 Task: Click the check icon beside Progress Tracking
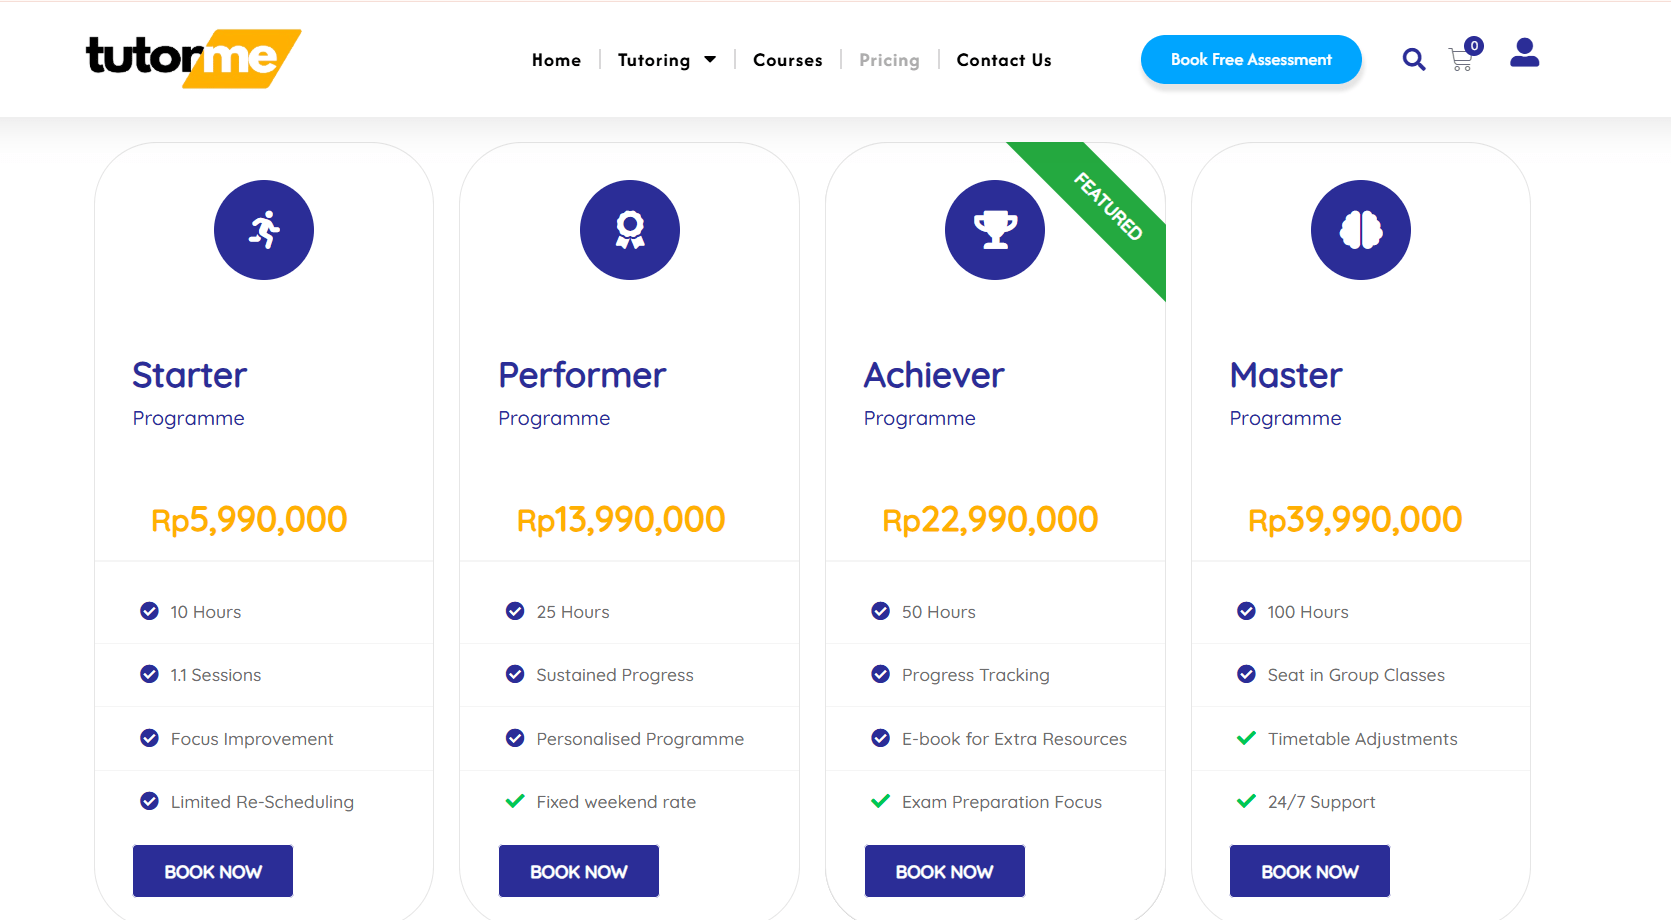pyautogui.click(x=881, y=674)
